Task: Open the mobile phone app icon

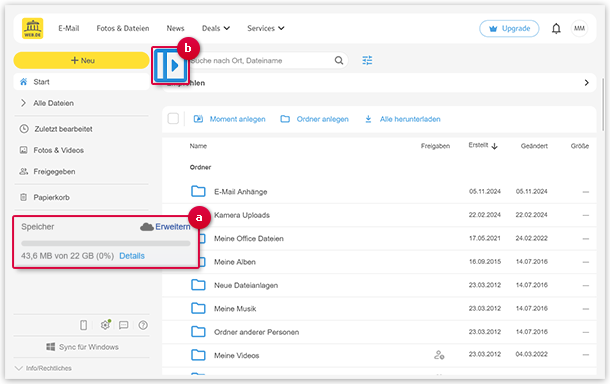Action: point(84,325)
